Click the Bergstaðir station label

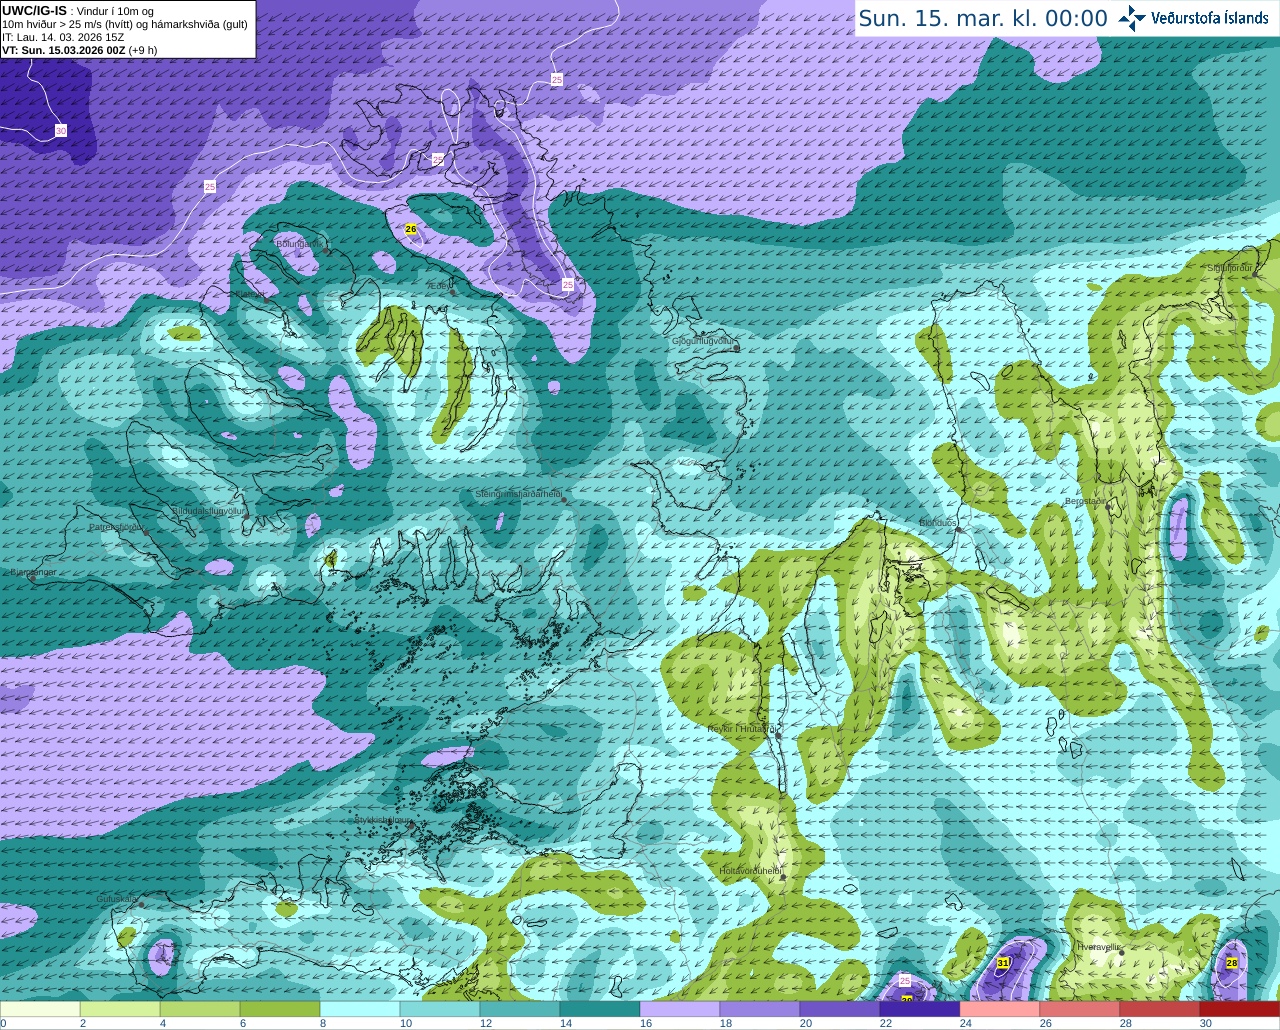[x=1085, y=501]
